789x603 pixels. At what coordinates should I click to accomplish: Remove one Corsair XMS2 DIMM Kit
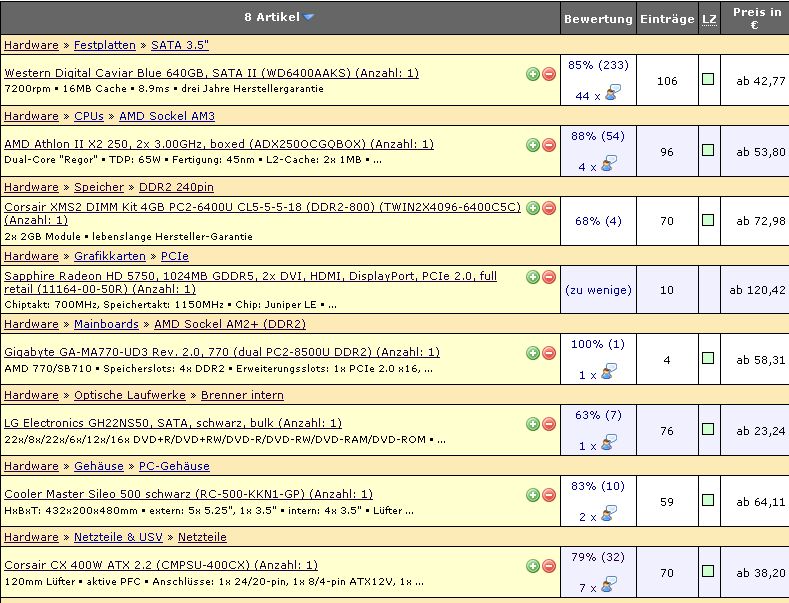(549, 208)
